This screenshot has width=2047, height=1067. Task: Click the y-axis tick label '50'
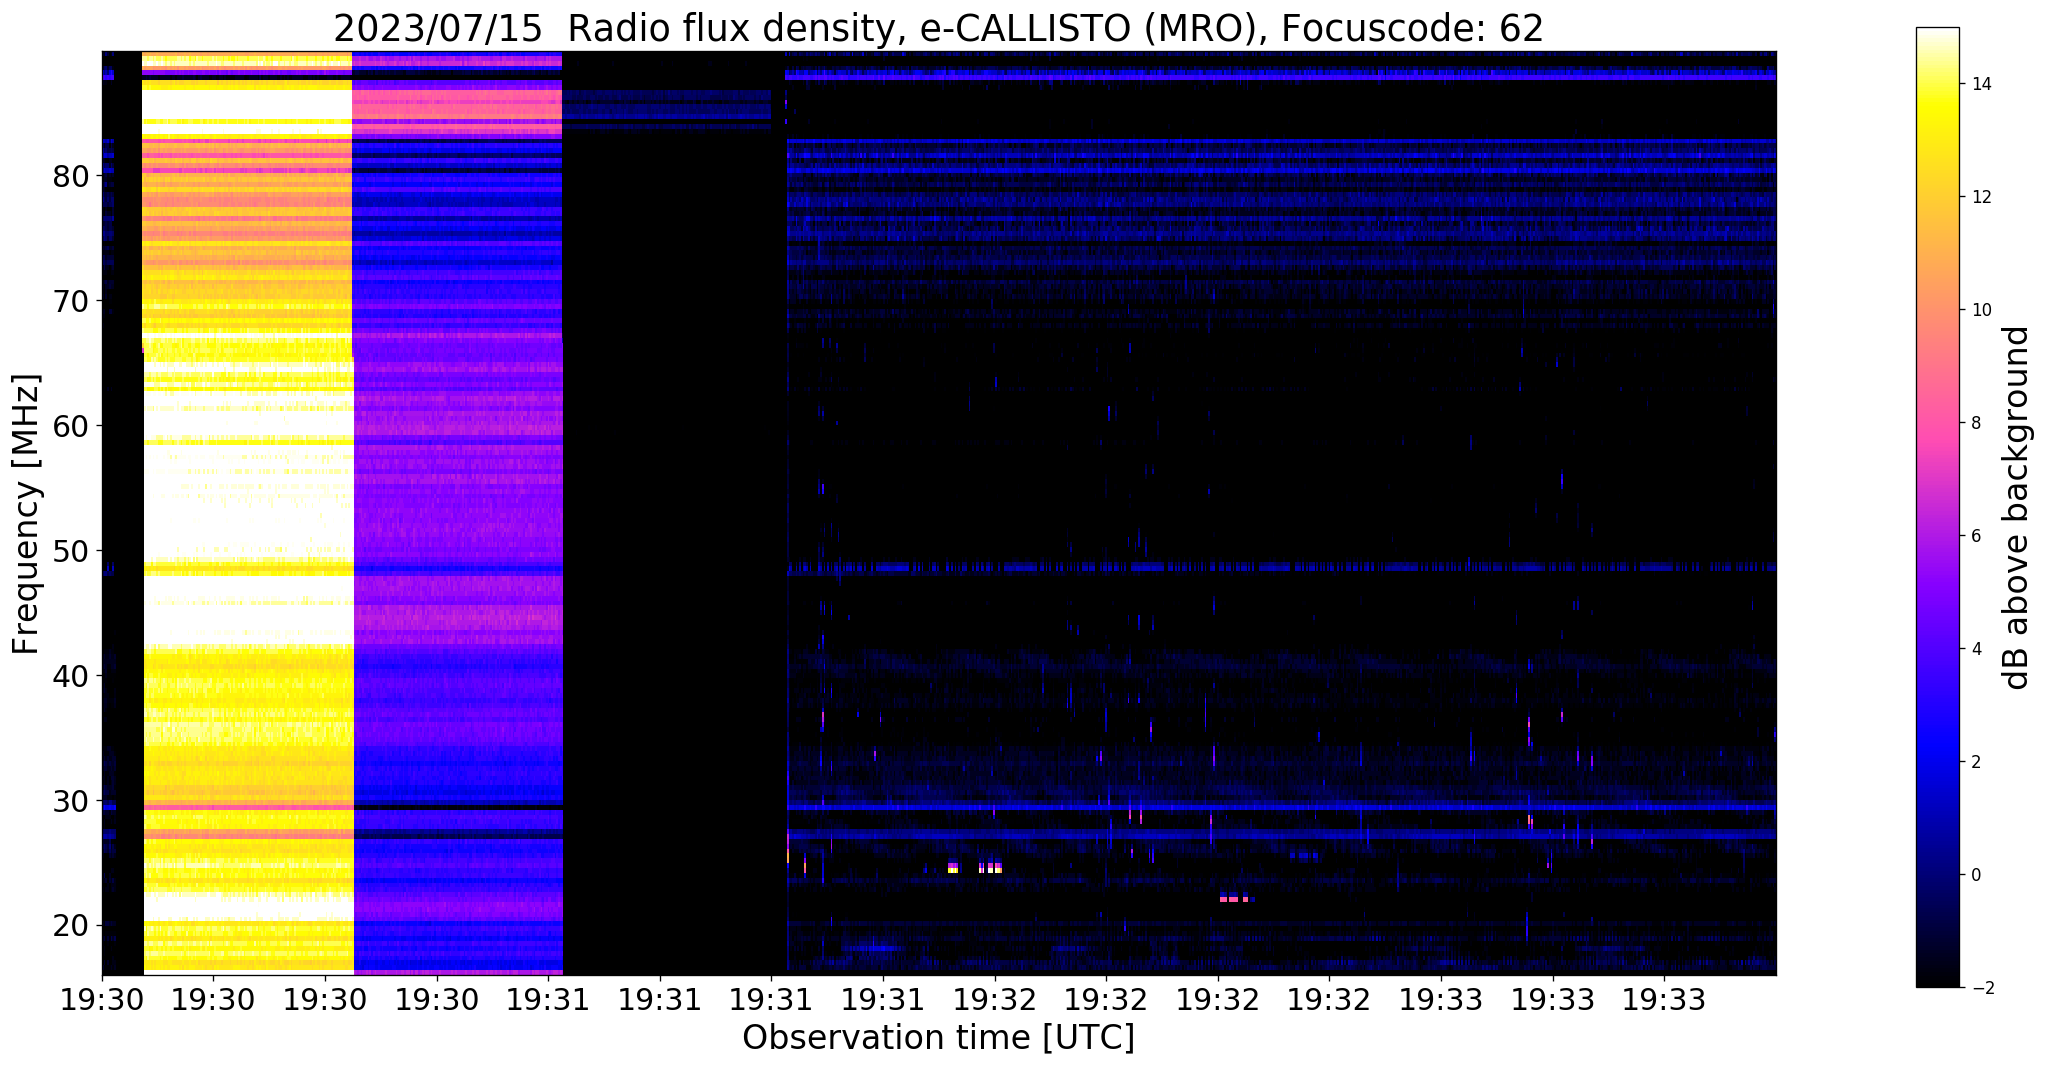pyautogui.click(x=70, y=552)
